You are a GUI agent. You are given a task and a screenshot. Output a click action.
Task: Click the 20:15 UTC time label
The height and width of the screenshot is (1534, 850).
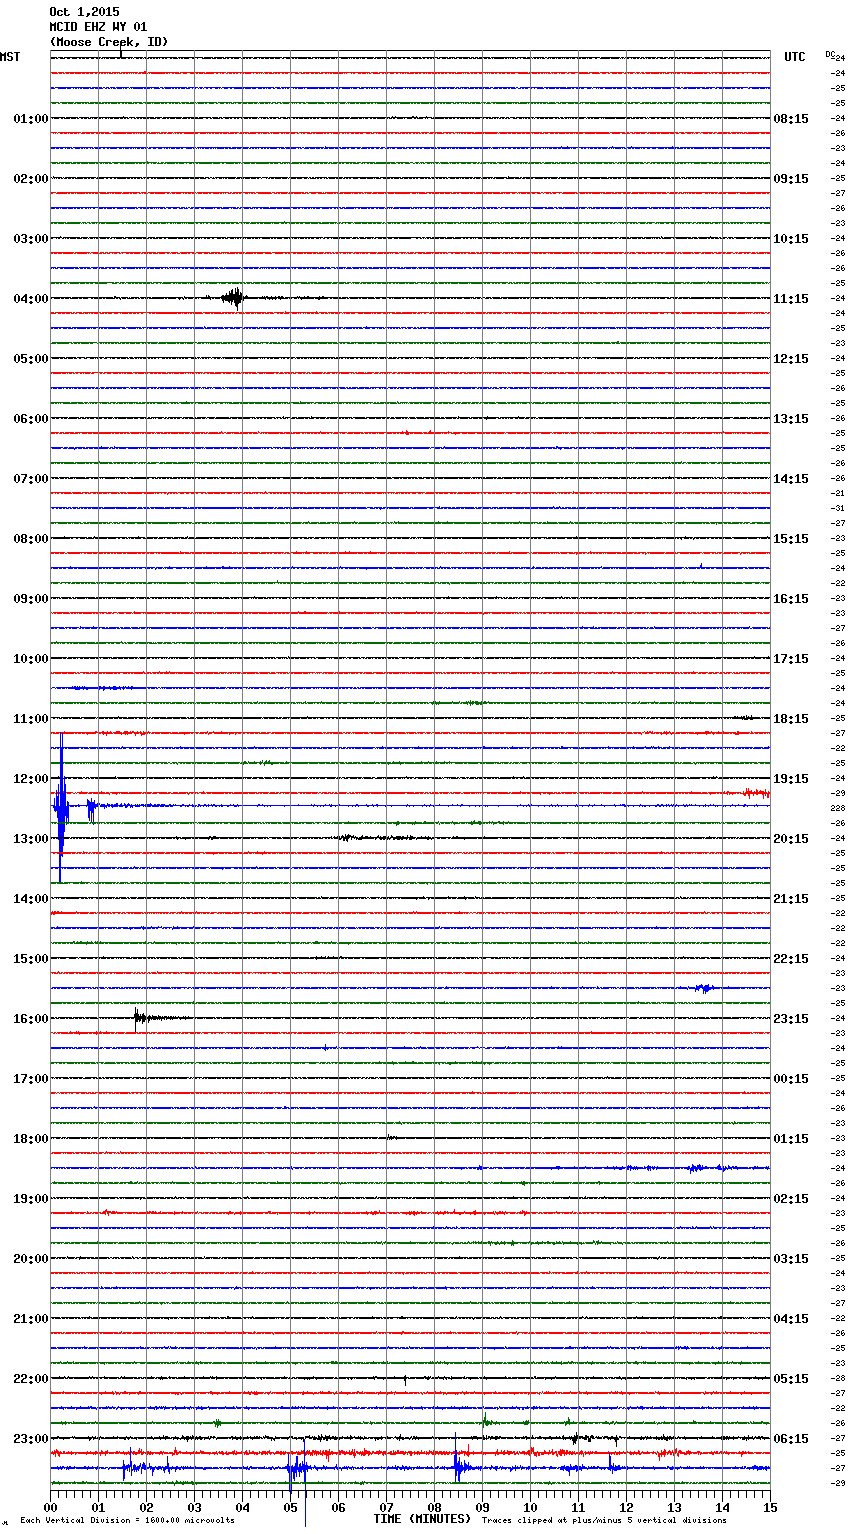(791, 839)
